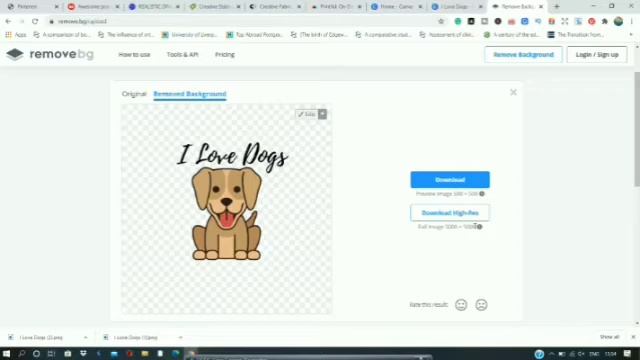This screenshot has width=640, height=360.
Task: Open The Transition from bookmark
Action: point(576,35)
